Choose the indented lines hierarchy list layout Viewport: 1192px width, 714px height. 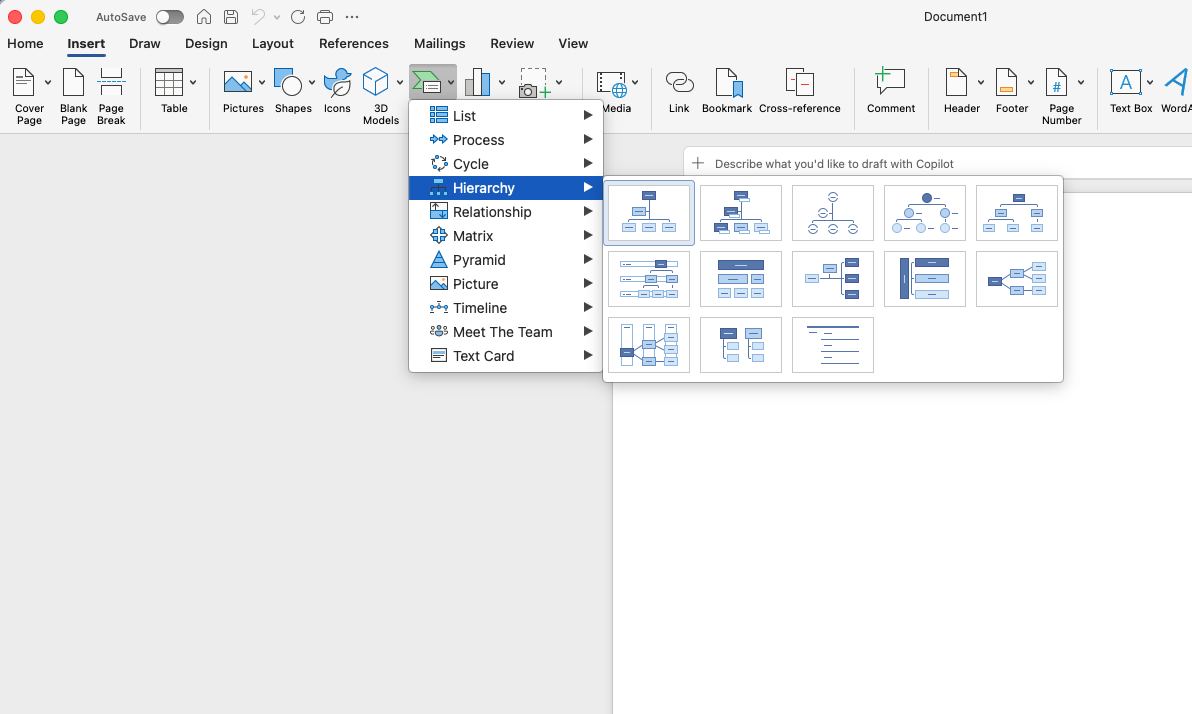click(x=833, y=345)
